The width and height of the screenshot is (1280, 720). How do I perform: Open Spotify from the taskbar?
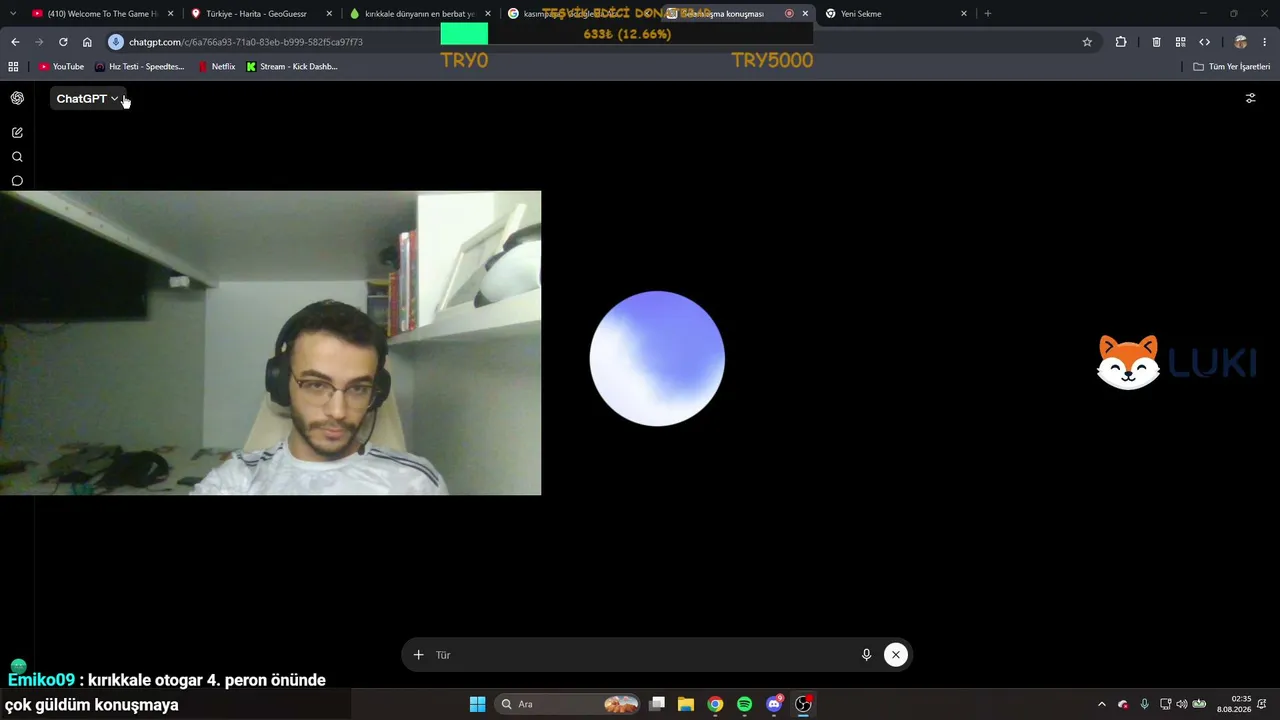tap(744, 704)
